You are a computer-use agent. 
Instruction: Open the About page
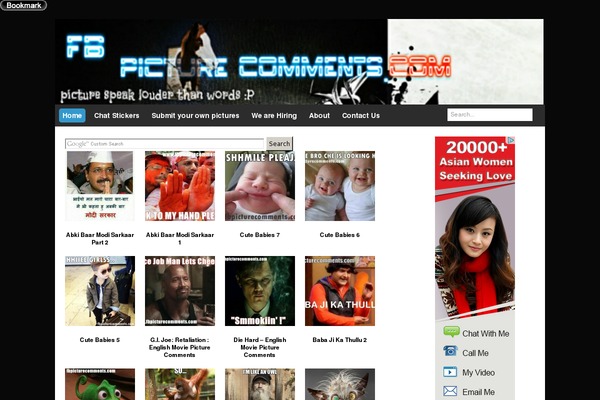(x=319, y=116)
